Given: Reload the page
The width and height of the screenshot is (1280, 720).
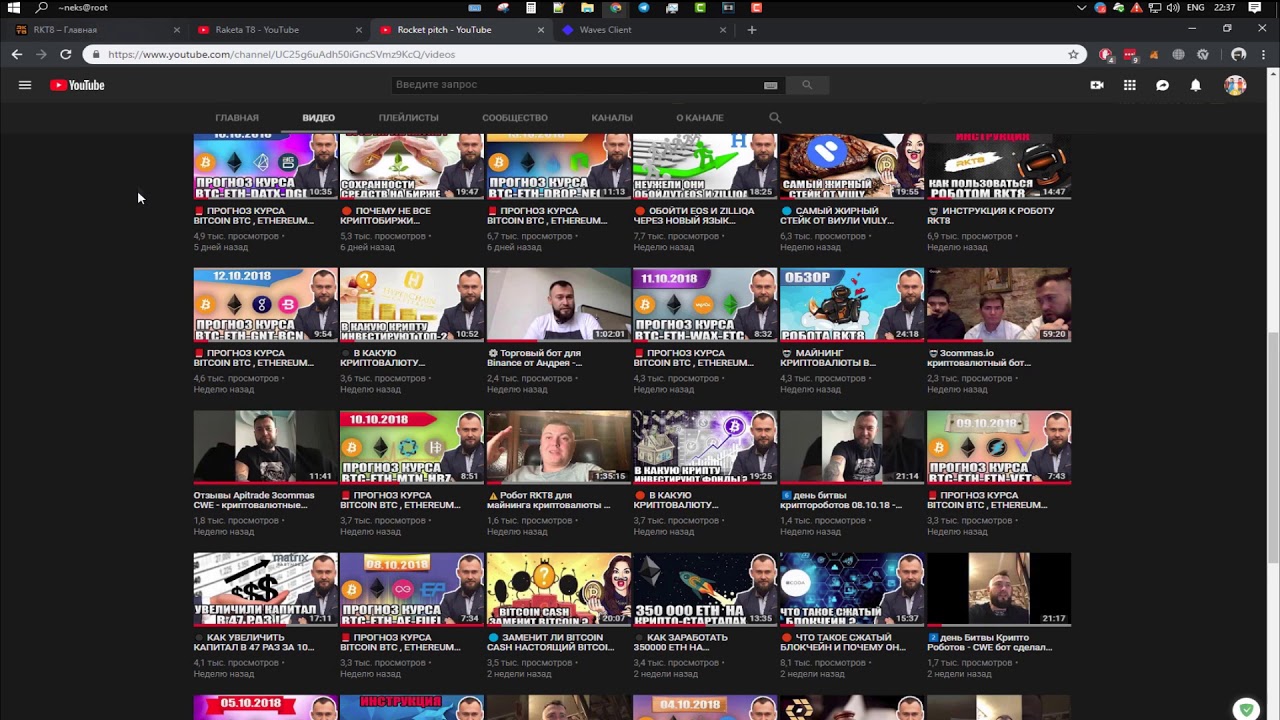Looking at the screenshot, I should pyautogui.click(x=66, y=54).
